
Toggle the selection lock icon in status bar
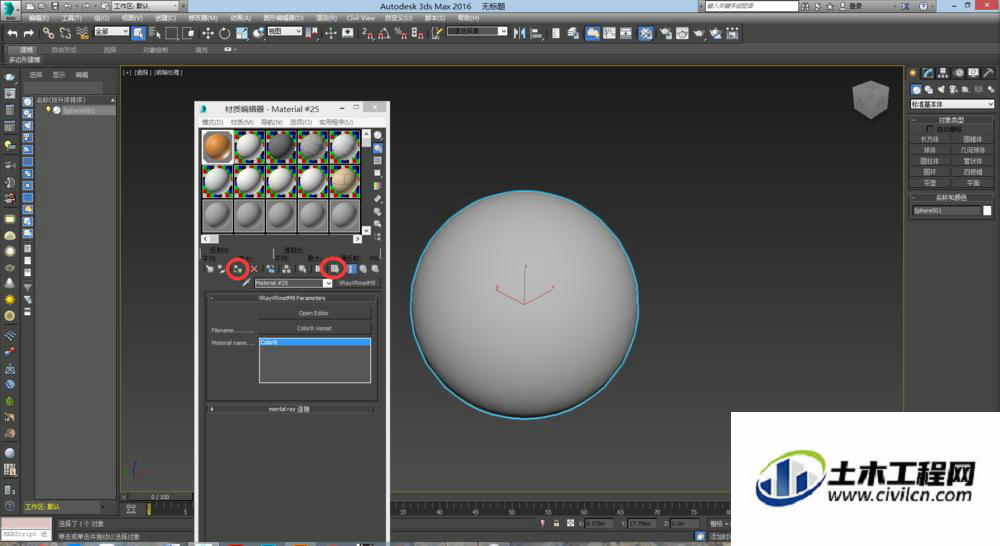(556, 523)
